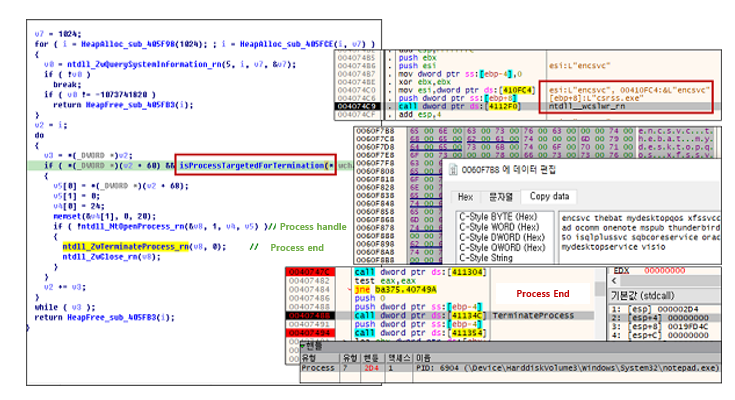Screen dimensions: 735x400
Task: Click ntdll_ZwQuerySystemInformation_rn call
Action: 144,64
